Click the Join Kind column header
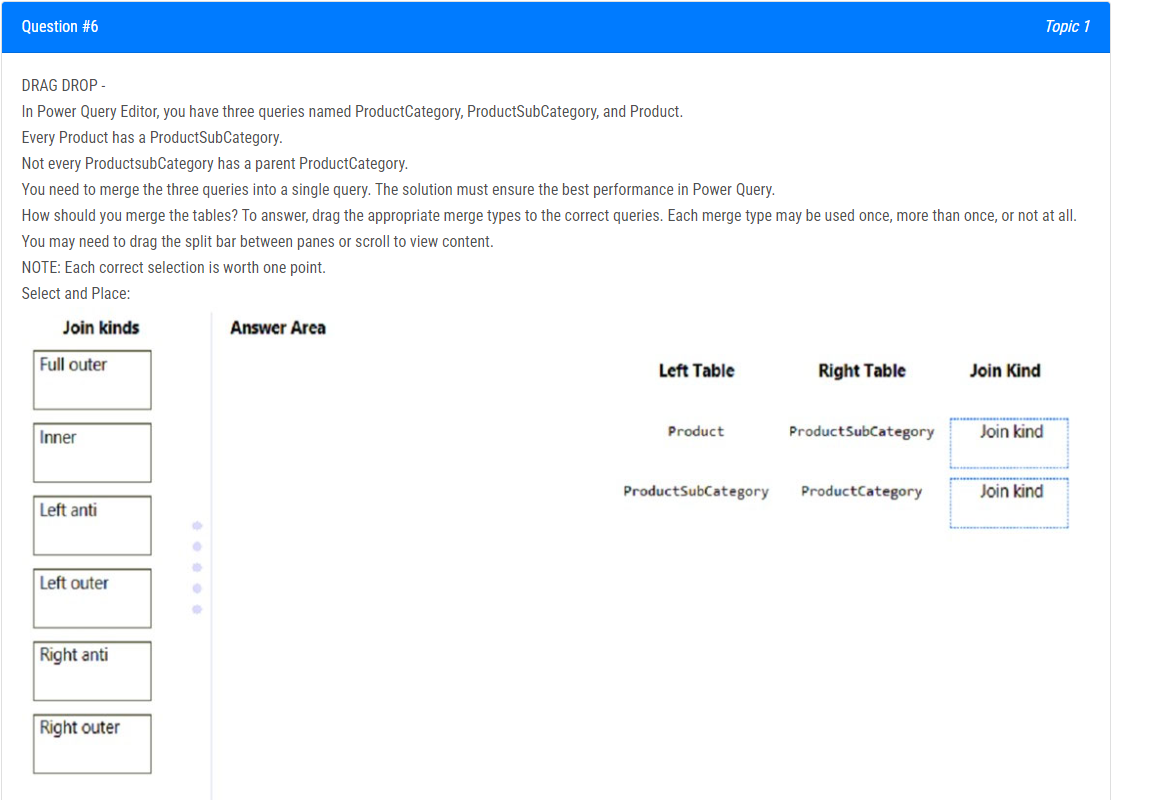The image size is (1149, 800). [1005, 371]
